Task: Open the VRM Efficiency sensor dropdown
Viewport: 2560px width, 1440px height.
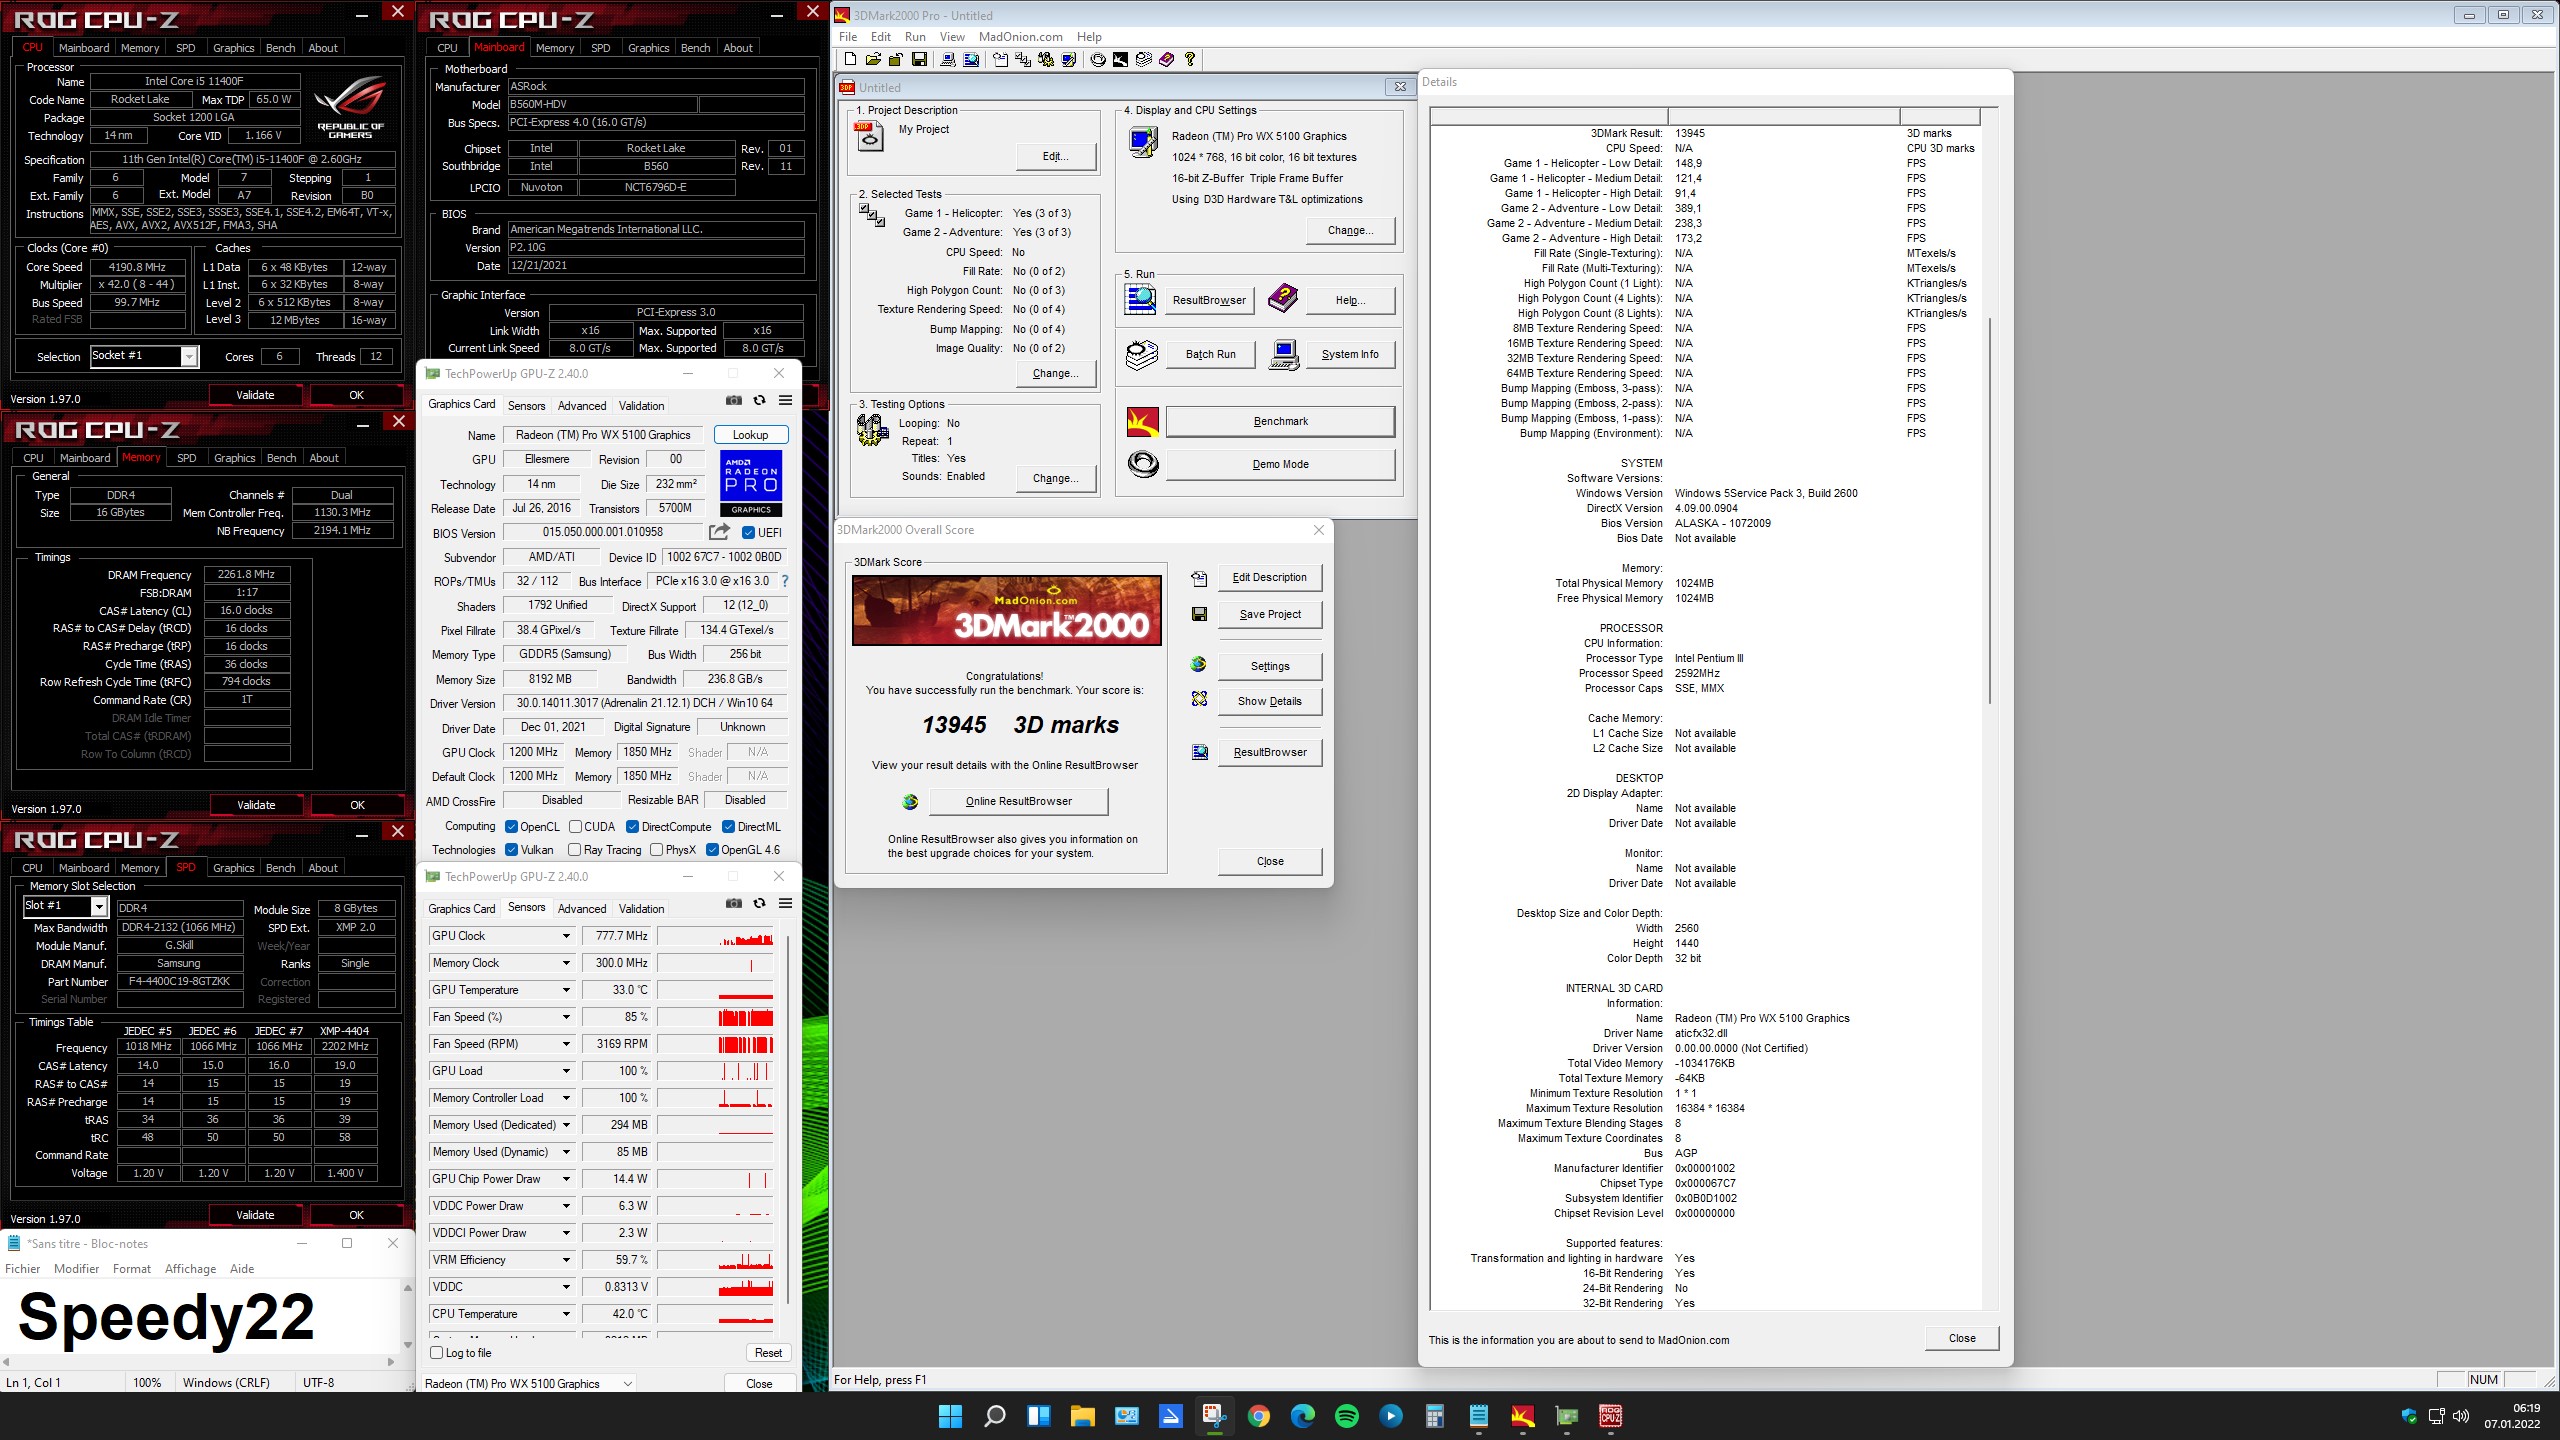Action: click(x=566, y=1260)
